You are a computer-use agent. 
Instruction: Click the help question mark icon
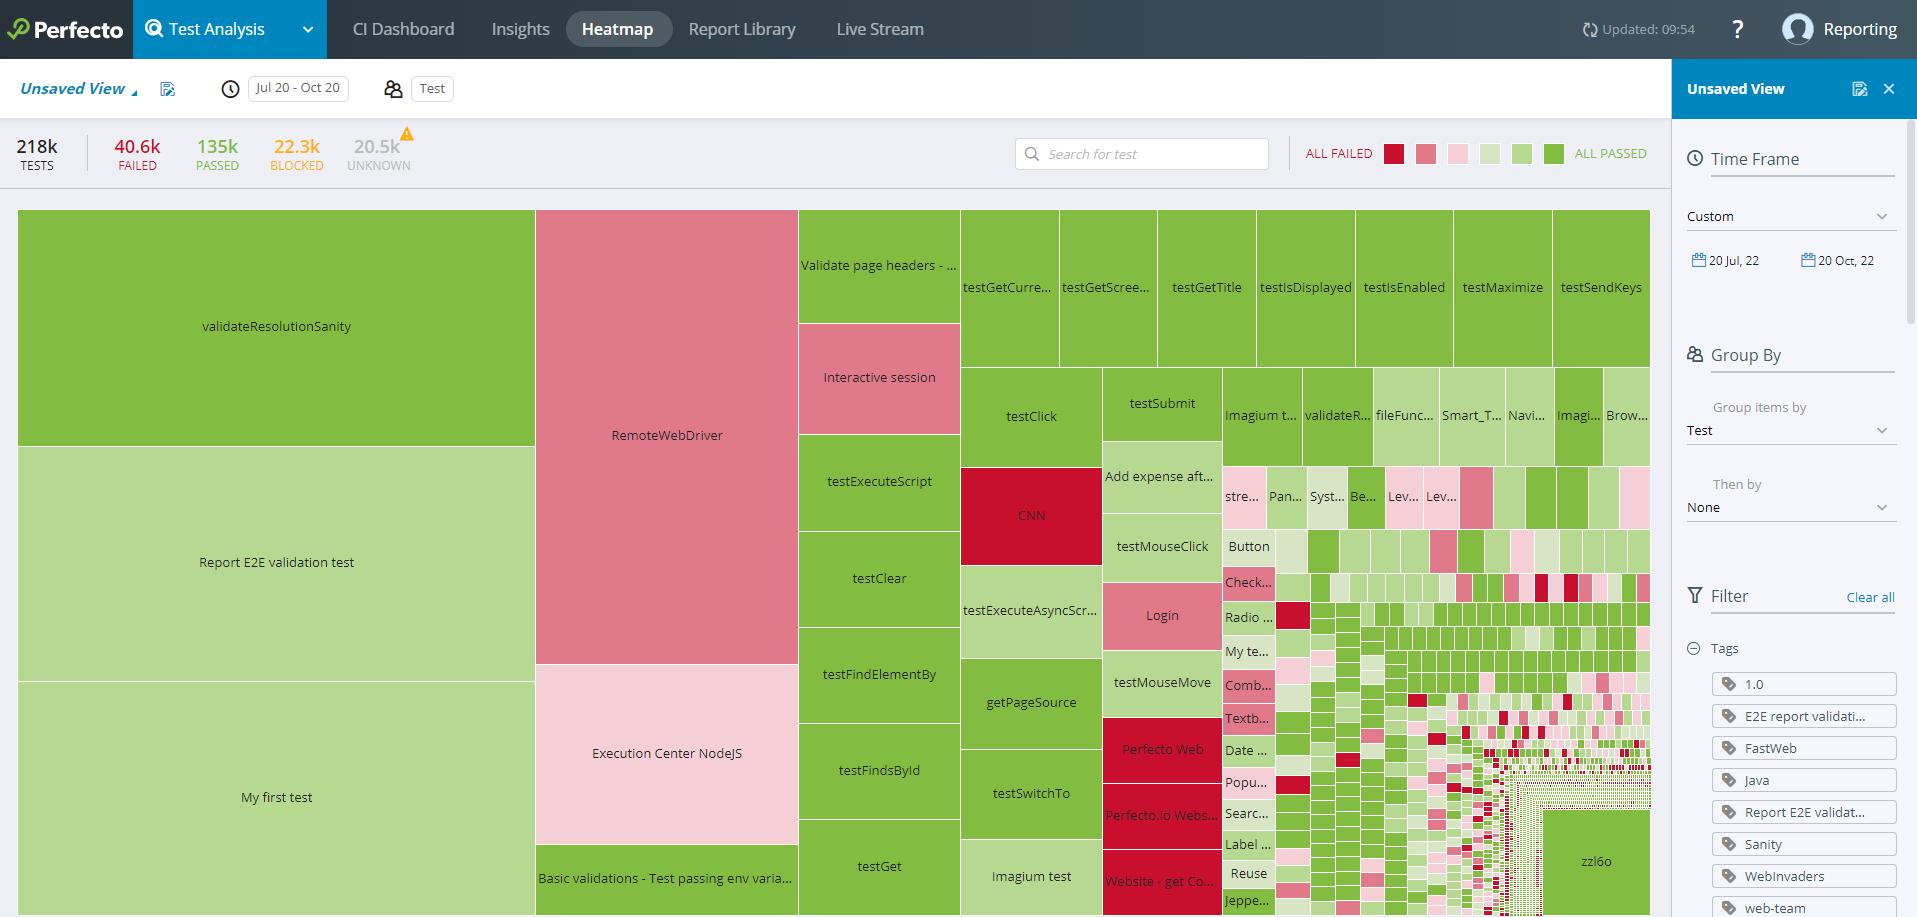click(x=1738, y=30)
